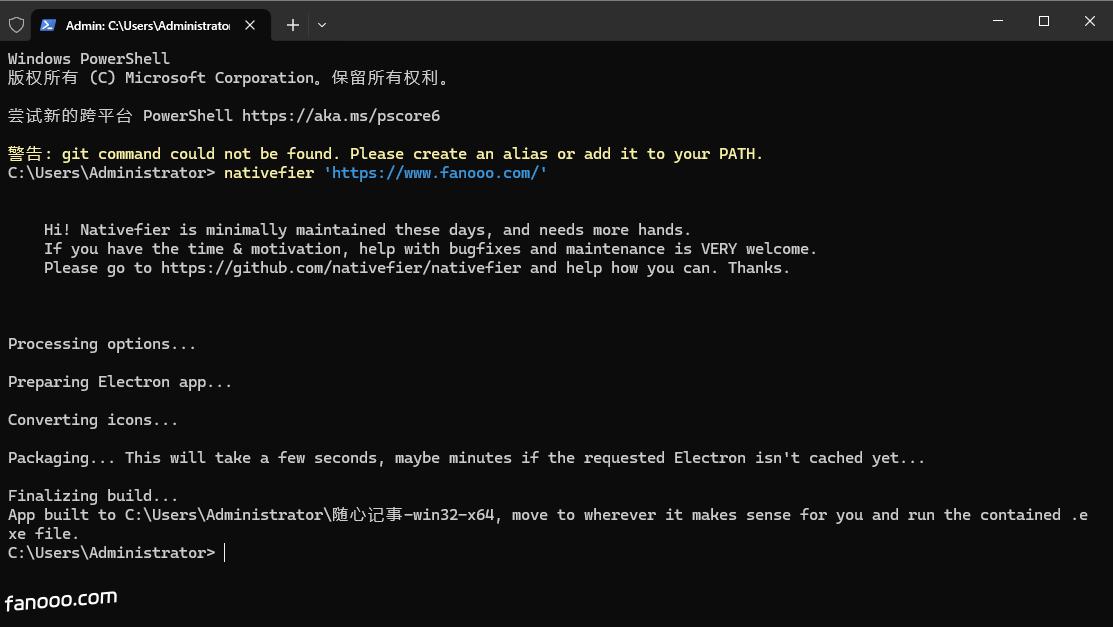The height and width of the screenshot is (627, 1113).
Task: Expand the new tab profile dropdown
Action: (321, 25)
